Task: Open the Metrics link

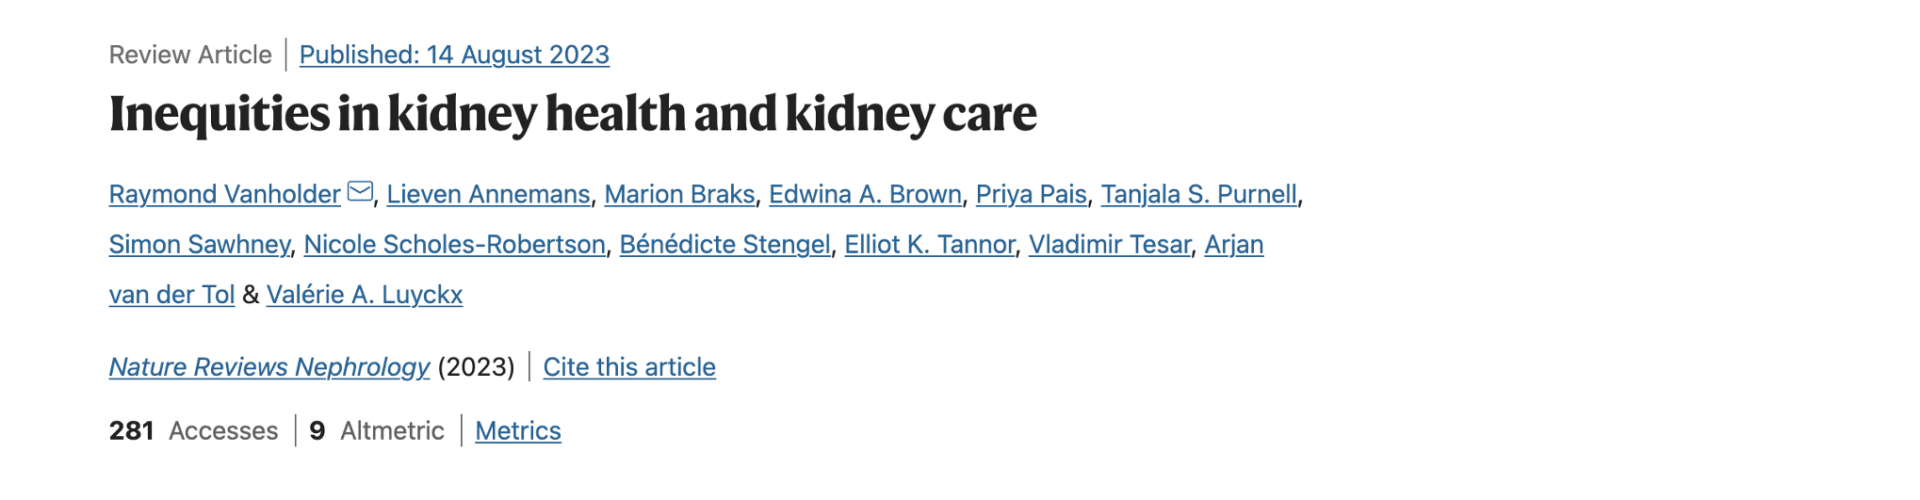Action: 518,431
